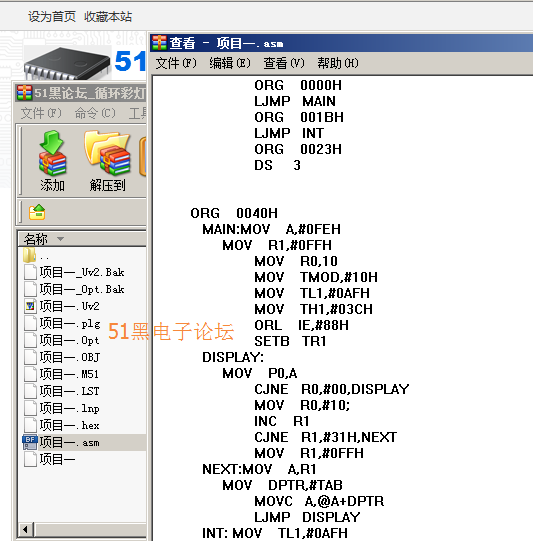This screenshot has height=541, width=533.
Task: Click the left scroll arrow in file list
Action: pyautogui.click(x=26, y=529)
